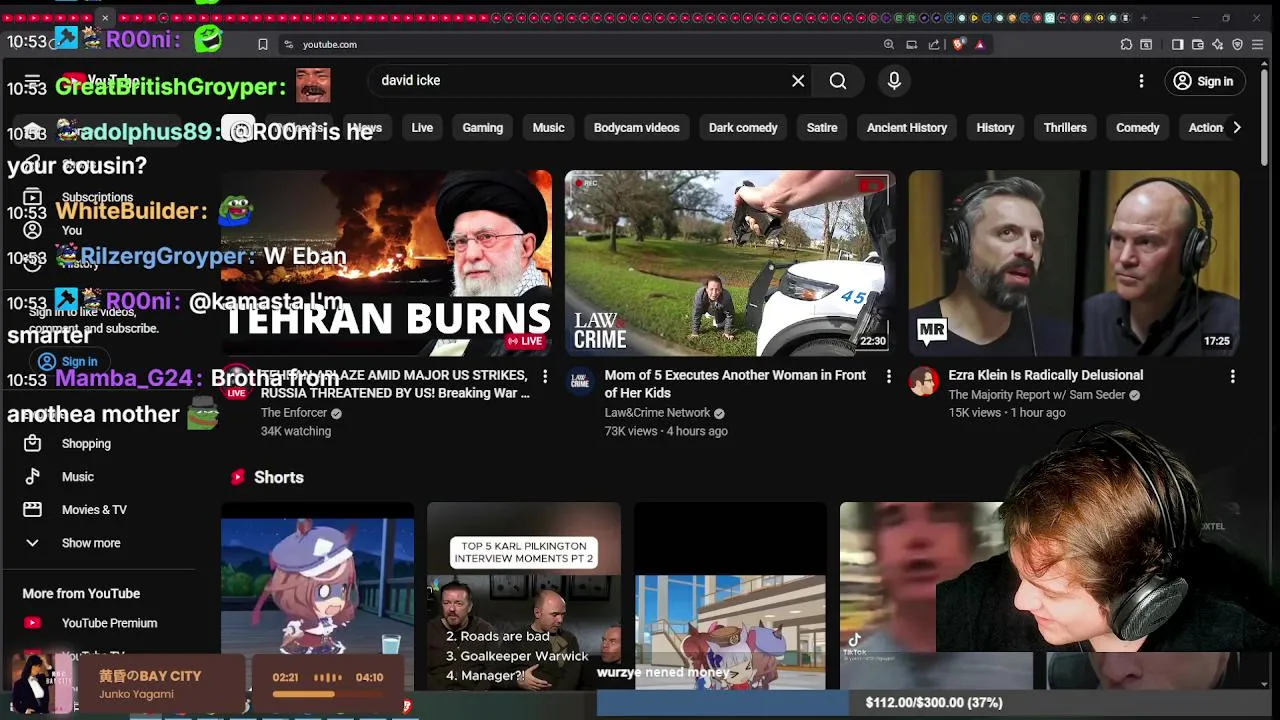Click the Junko Yagami album art
The height and width of the screenshot is (720, 1280).
click(42, 684)
